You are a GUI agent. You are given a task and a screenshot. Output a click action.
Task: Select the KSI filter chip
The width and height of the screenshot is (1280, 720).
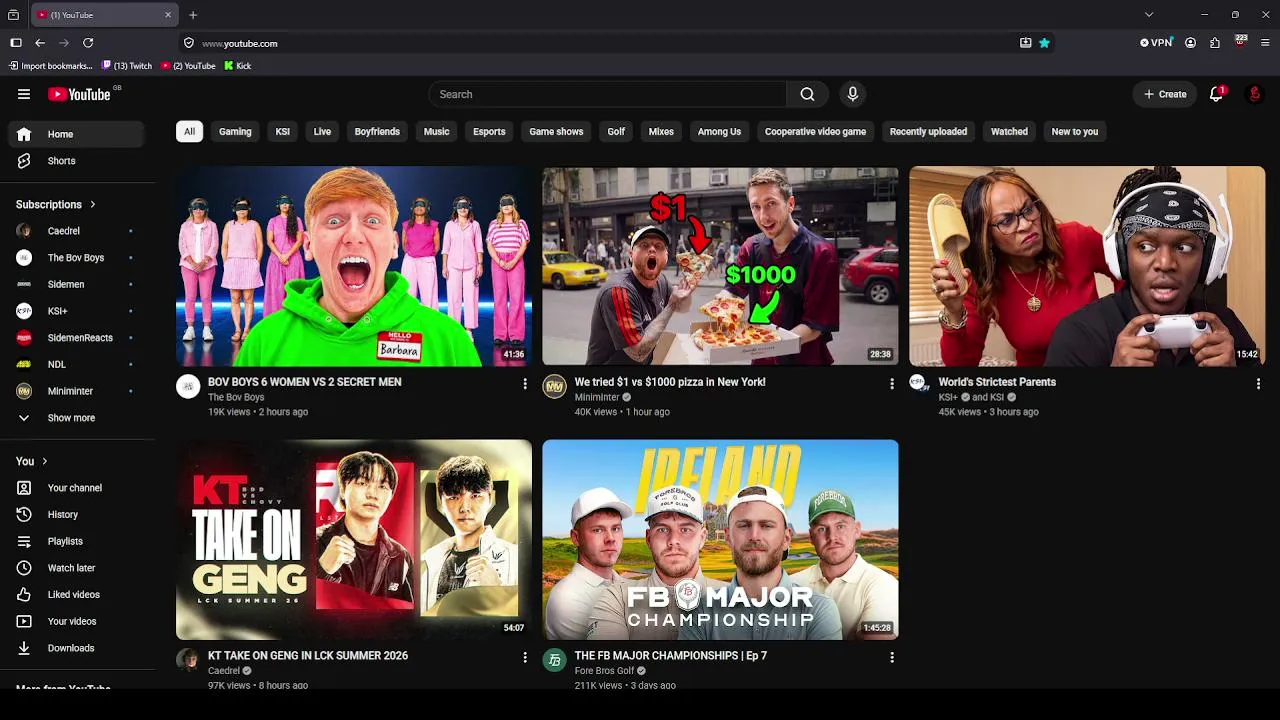[x=283, y=131]
